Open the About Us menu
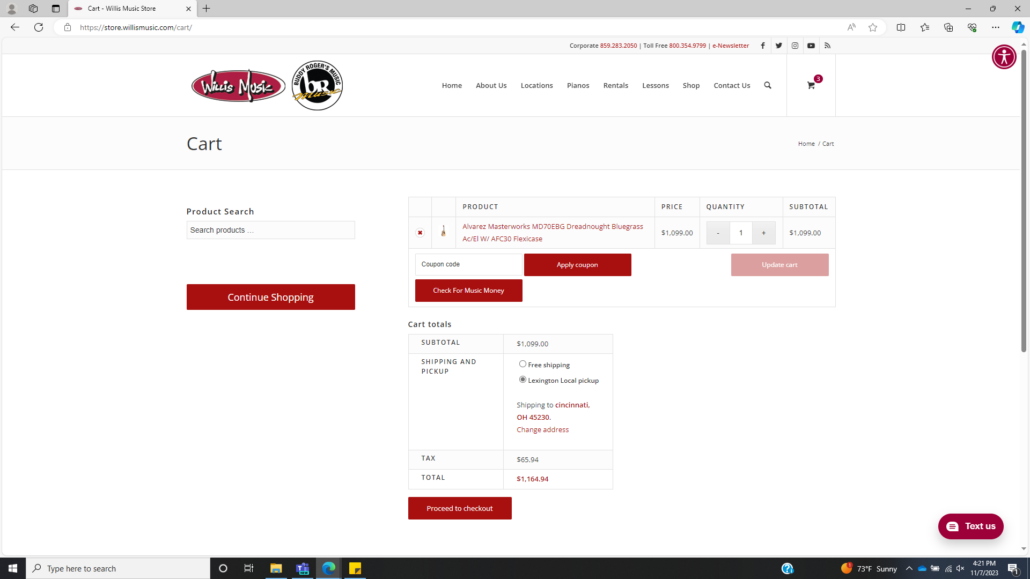The width and height of the screenshot is (1030, 579). click(x=491, y=85)
